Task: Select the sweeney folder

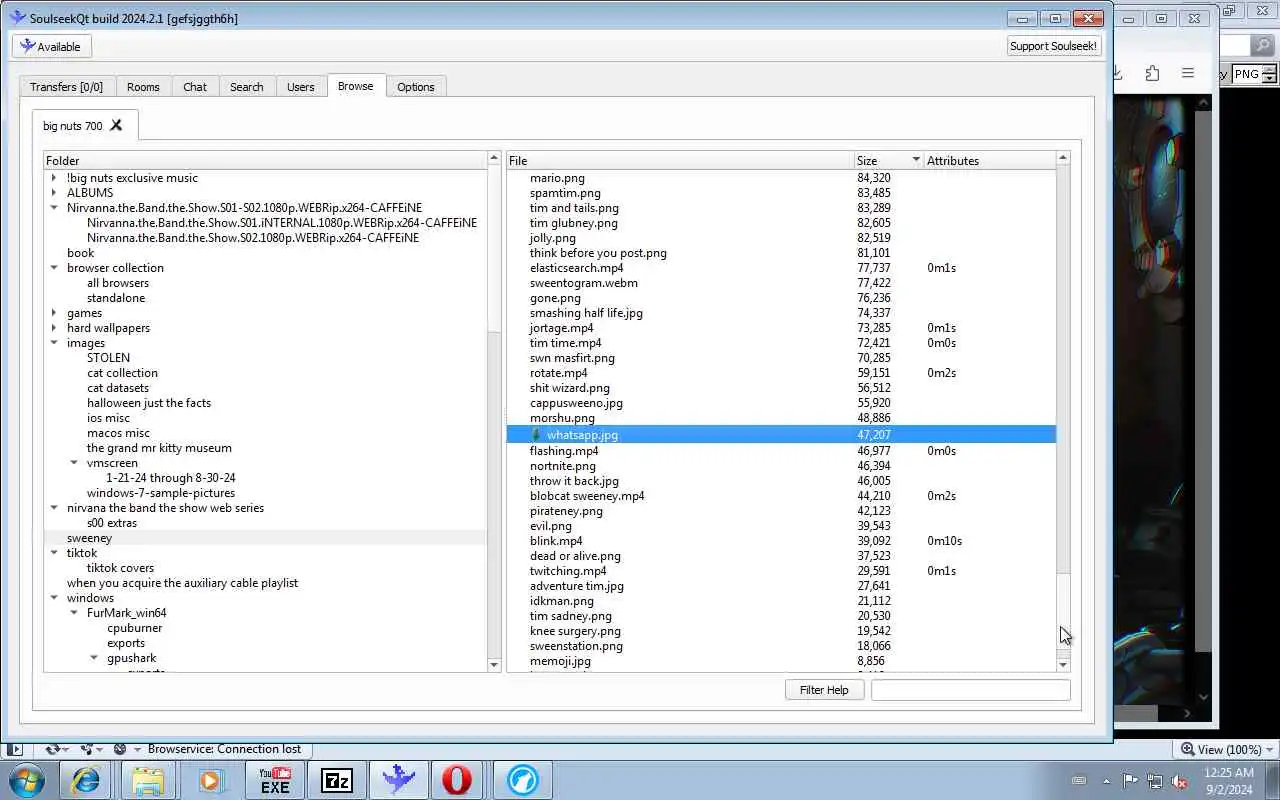Action: pyautogui.click(x=89, y=538)
